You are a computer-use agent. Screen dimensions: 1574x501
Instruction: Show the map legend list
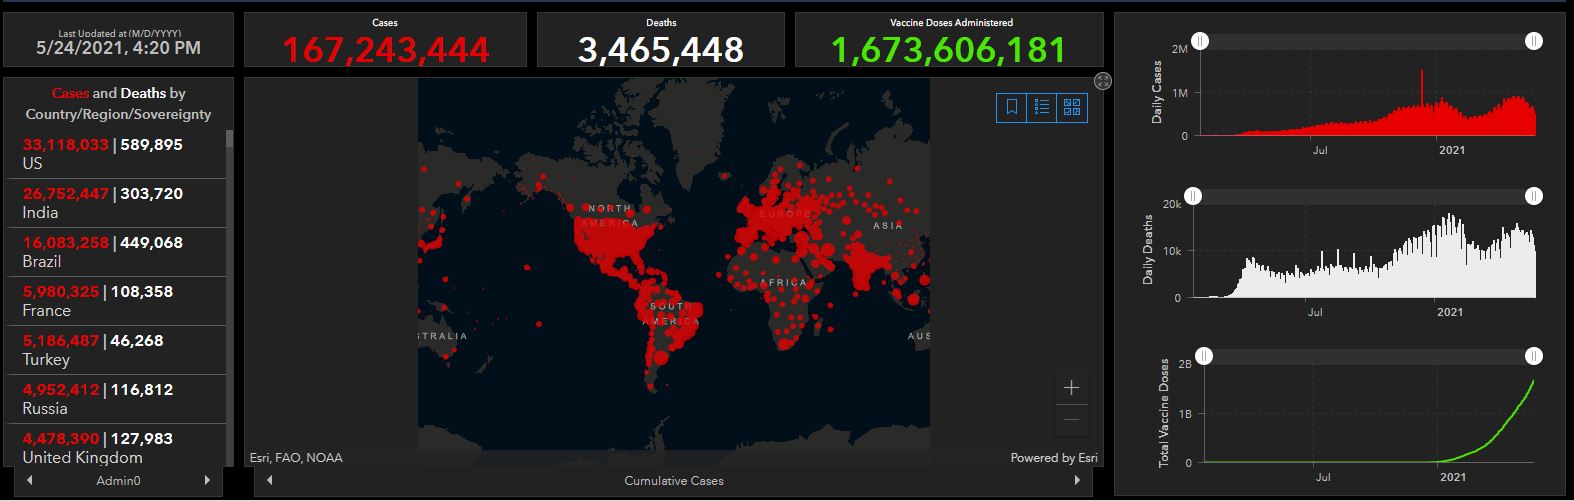[1042, 107]
